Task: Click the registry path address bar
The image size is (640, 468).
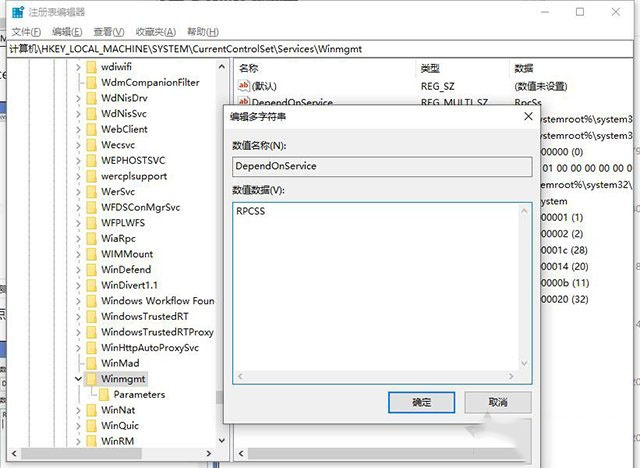Action: [320, 49]
